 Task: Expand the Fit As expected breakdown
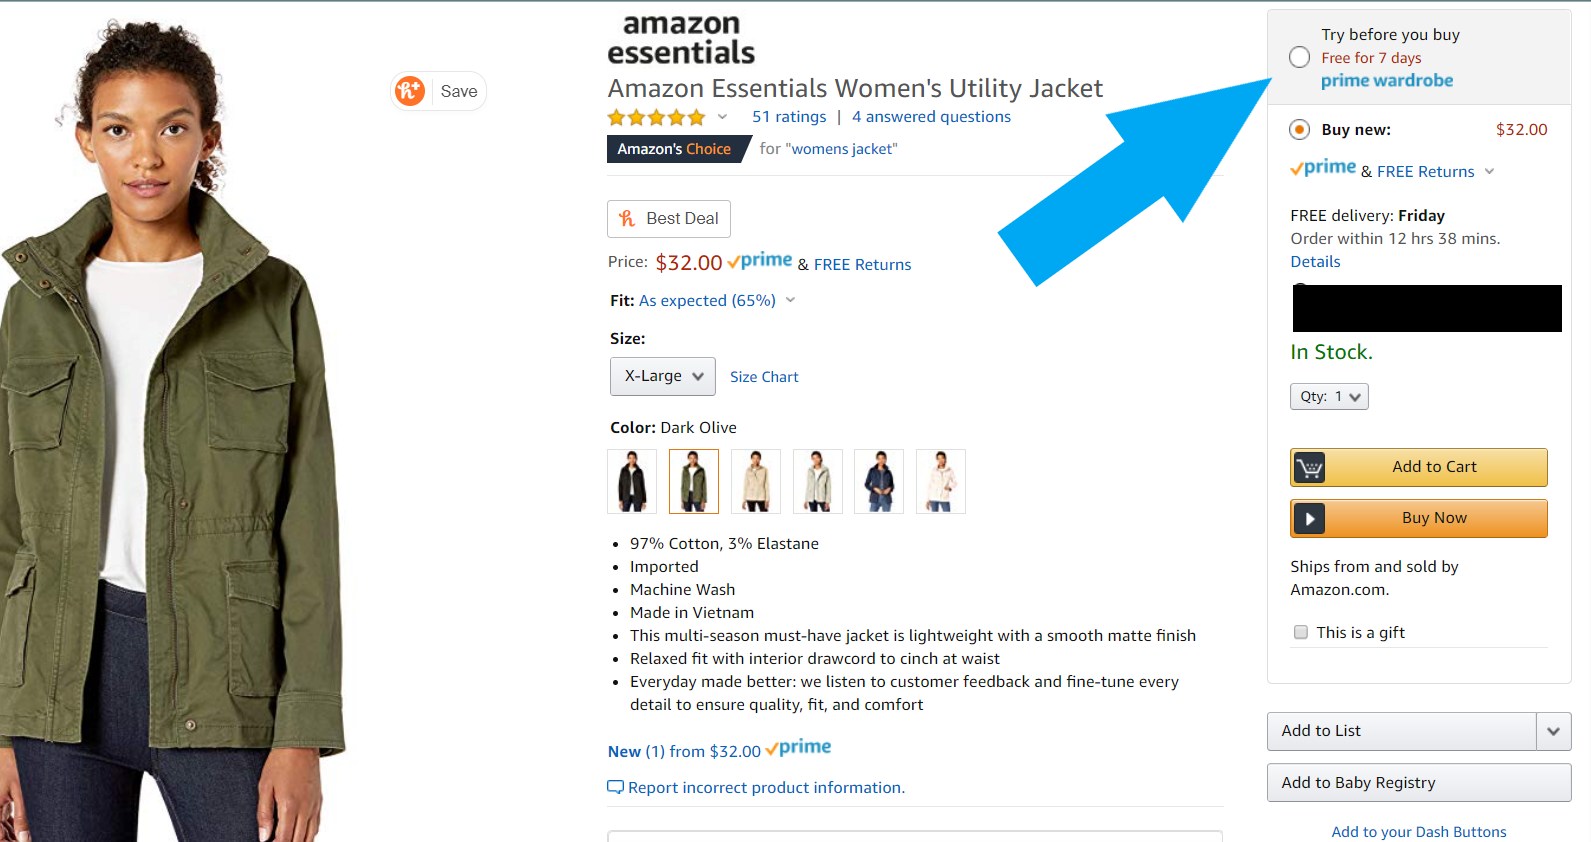coord(789,299)
